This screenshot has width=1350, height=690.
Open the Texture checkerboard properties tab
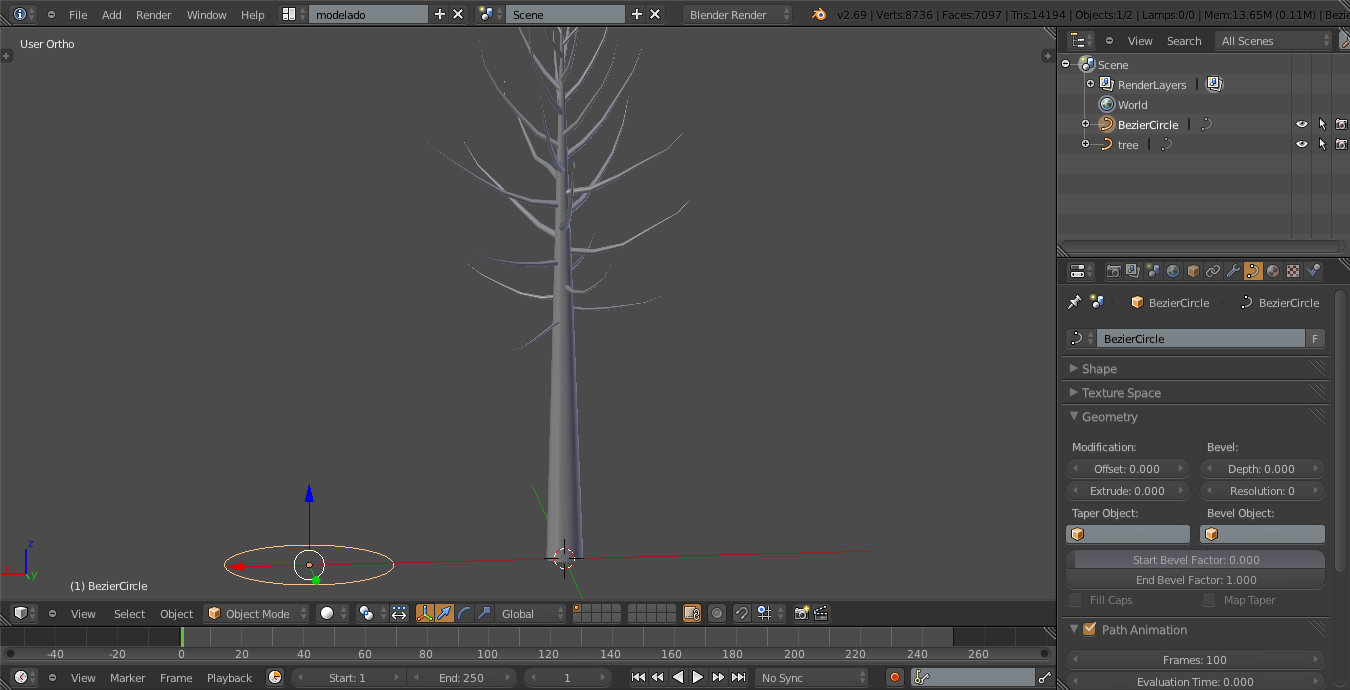(x=1293, y=271)
